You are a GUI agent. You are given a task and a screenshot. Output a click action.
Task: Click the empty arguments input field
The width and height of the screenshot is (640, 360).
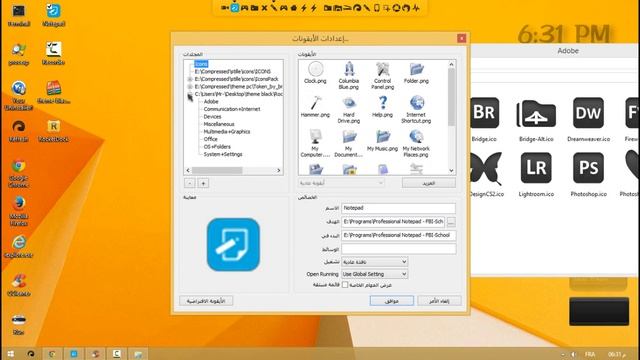pos(398,249)
